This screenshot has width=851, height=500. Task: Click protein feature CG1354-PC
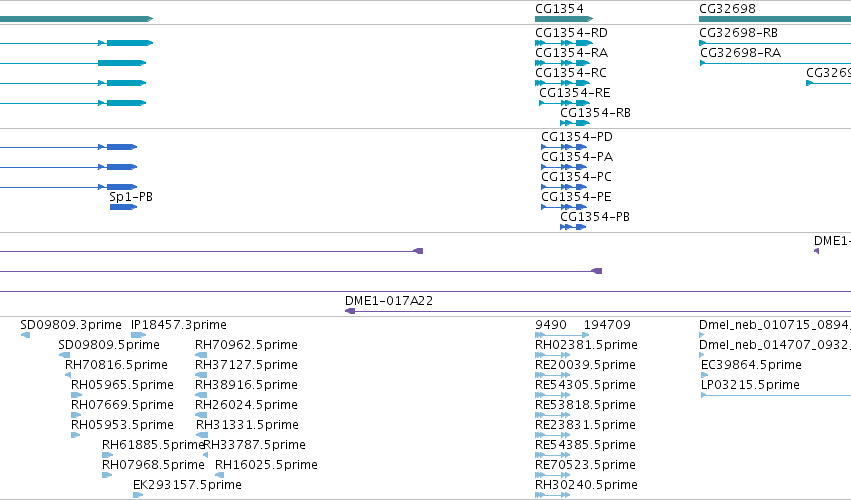pos(576,178)
